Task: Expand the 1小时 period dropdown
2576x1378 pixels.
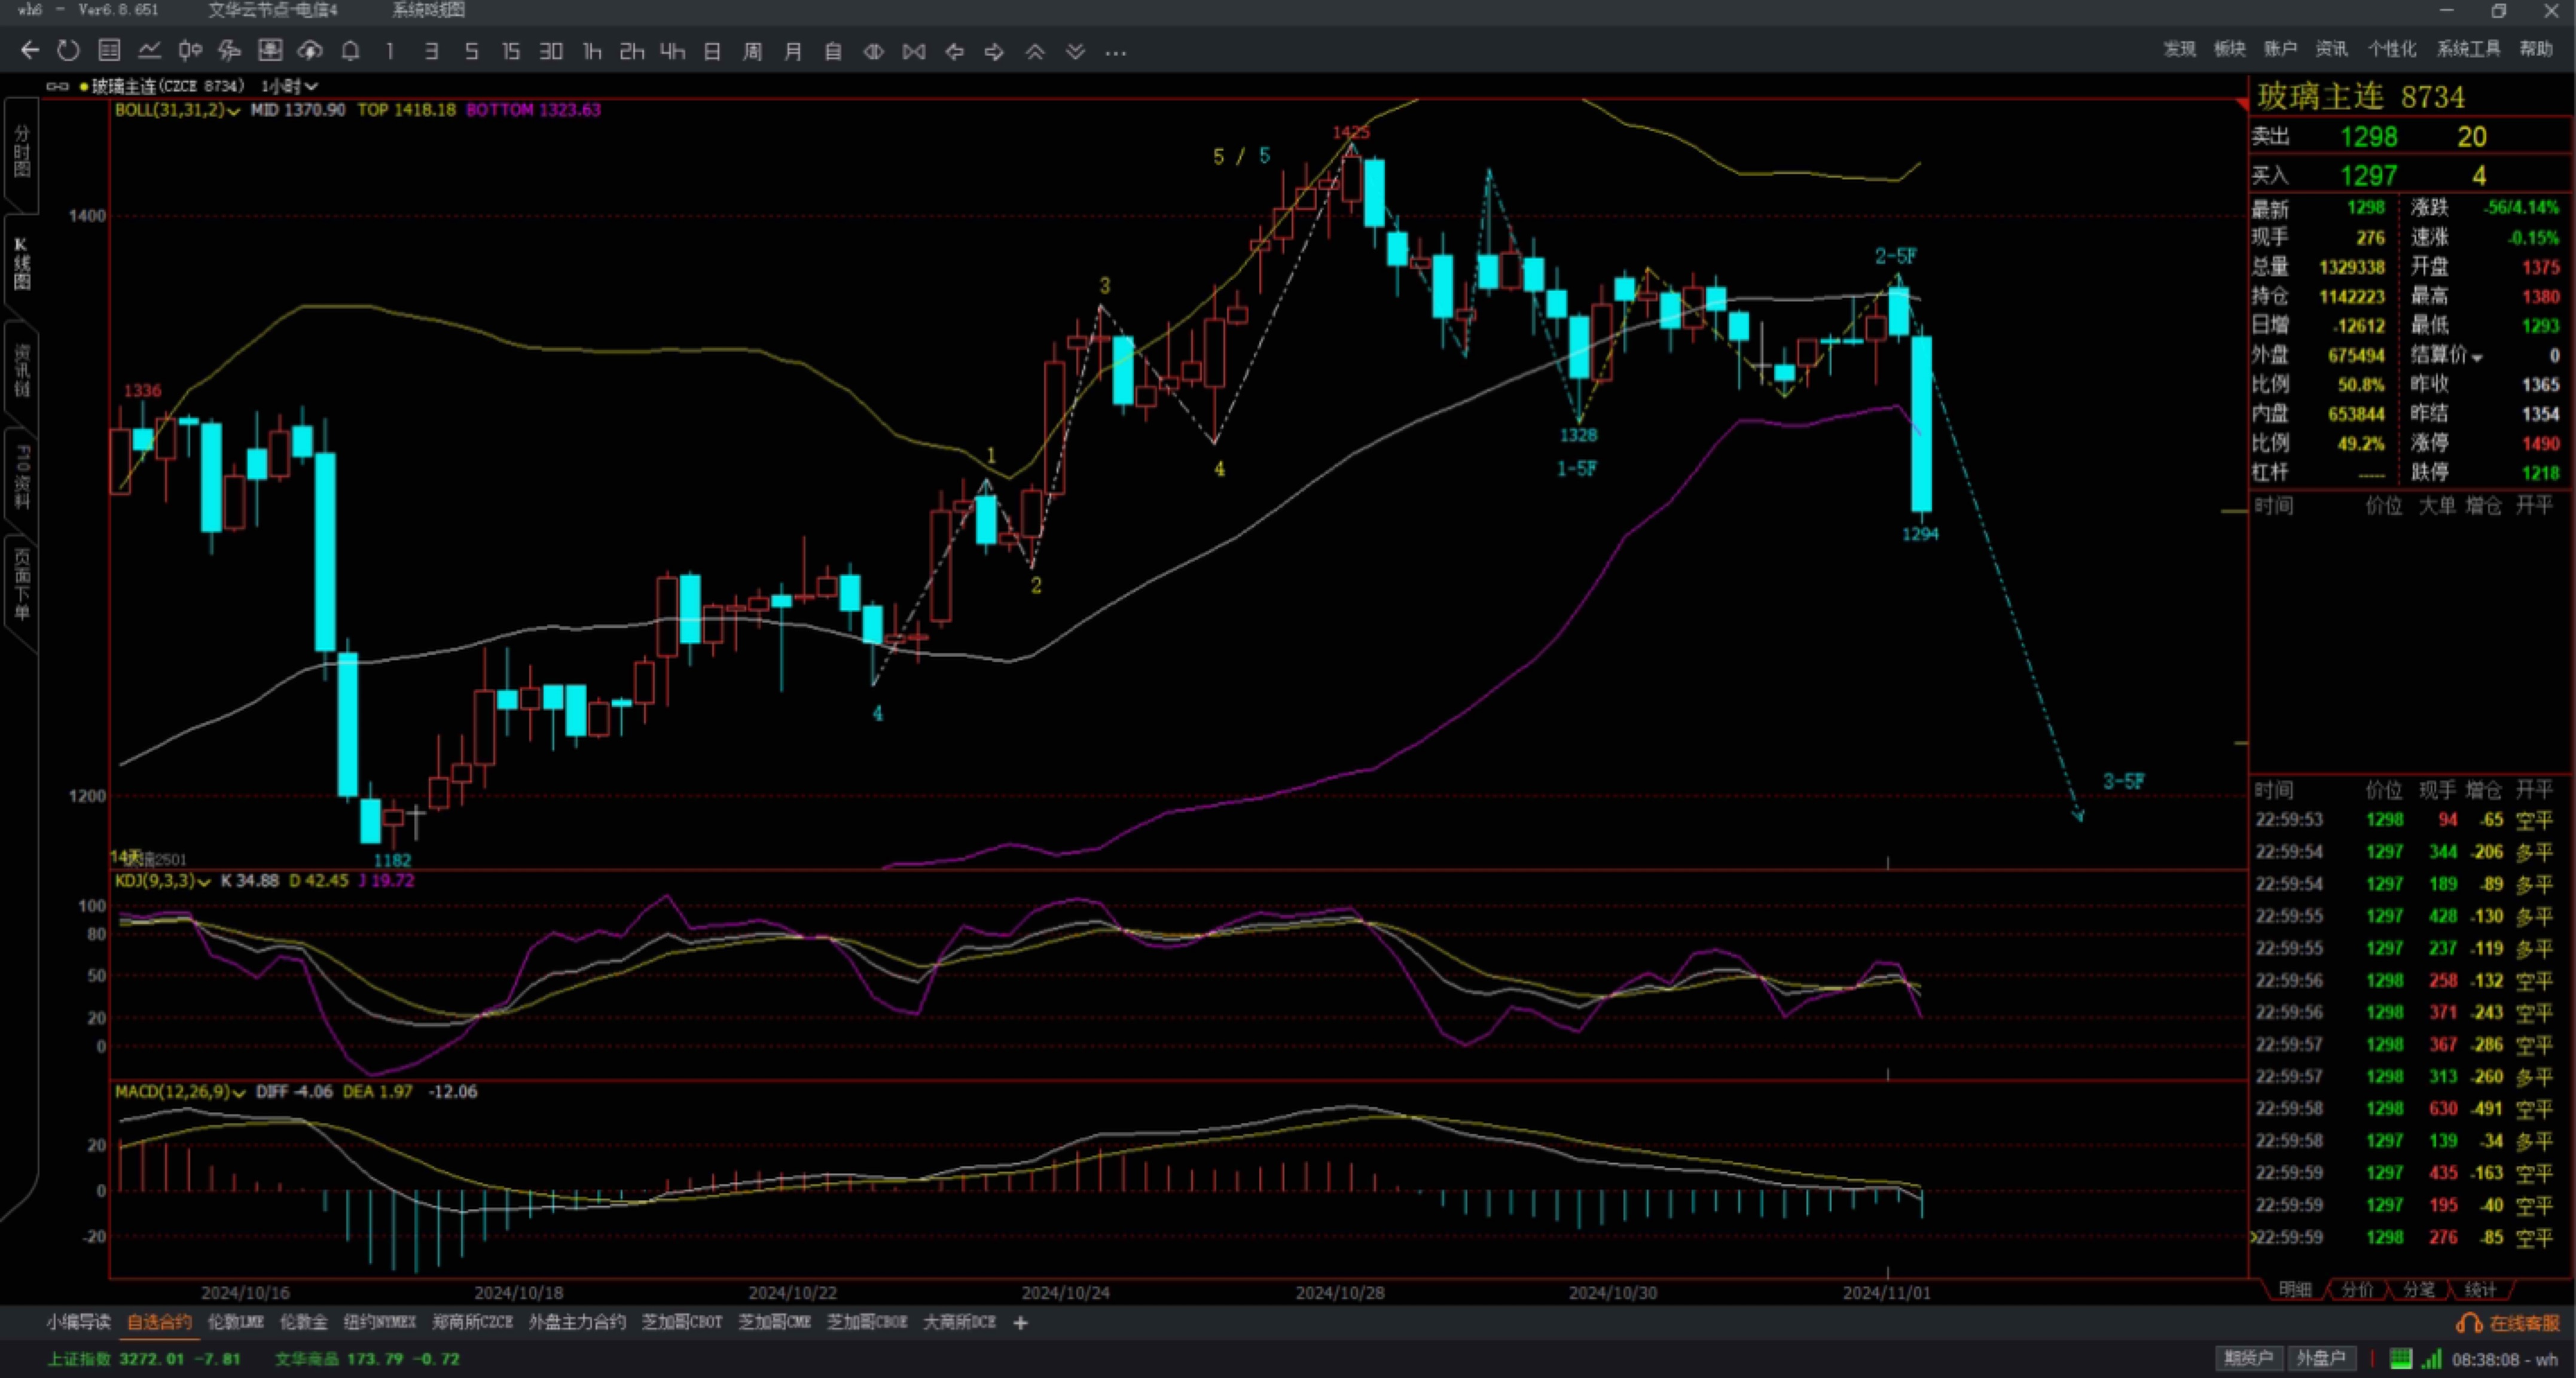Action: tap(290, 86)
